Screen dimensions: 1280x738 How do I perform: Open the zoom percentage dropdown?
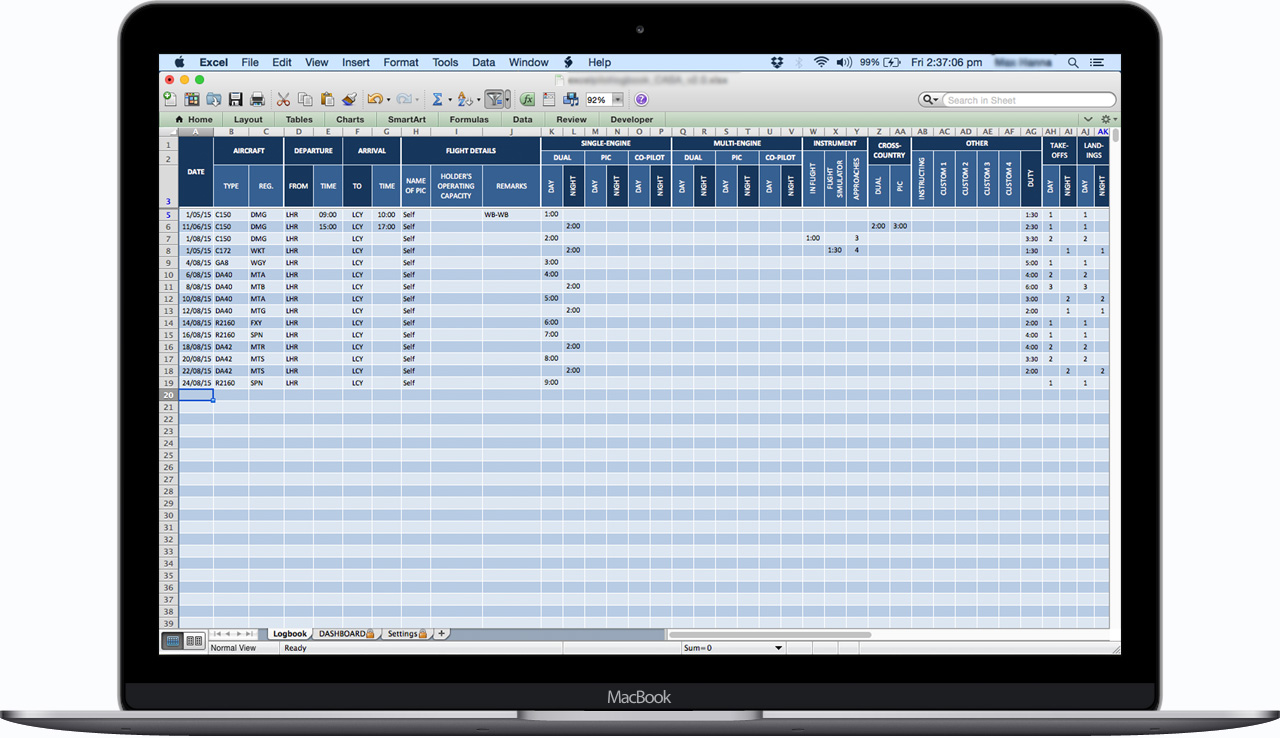(617, 100)
